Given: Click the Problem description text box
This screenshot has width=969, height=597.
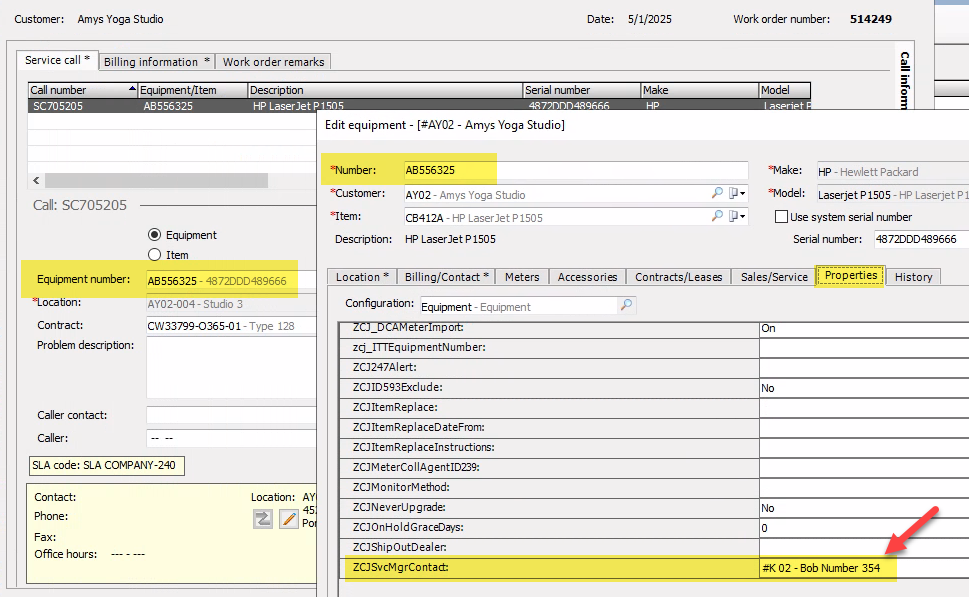Looking at the screenshot, I should (231, 368).
